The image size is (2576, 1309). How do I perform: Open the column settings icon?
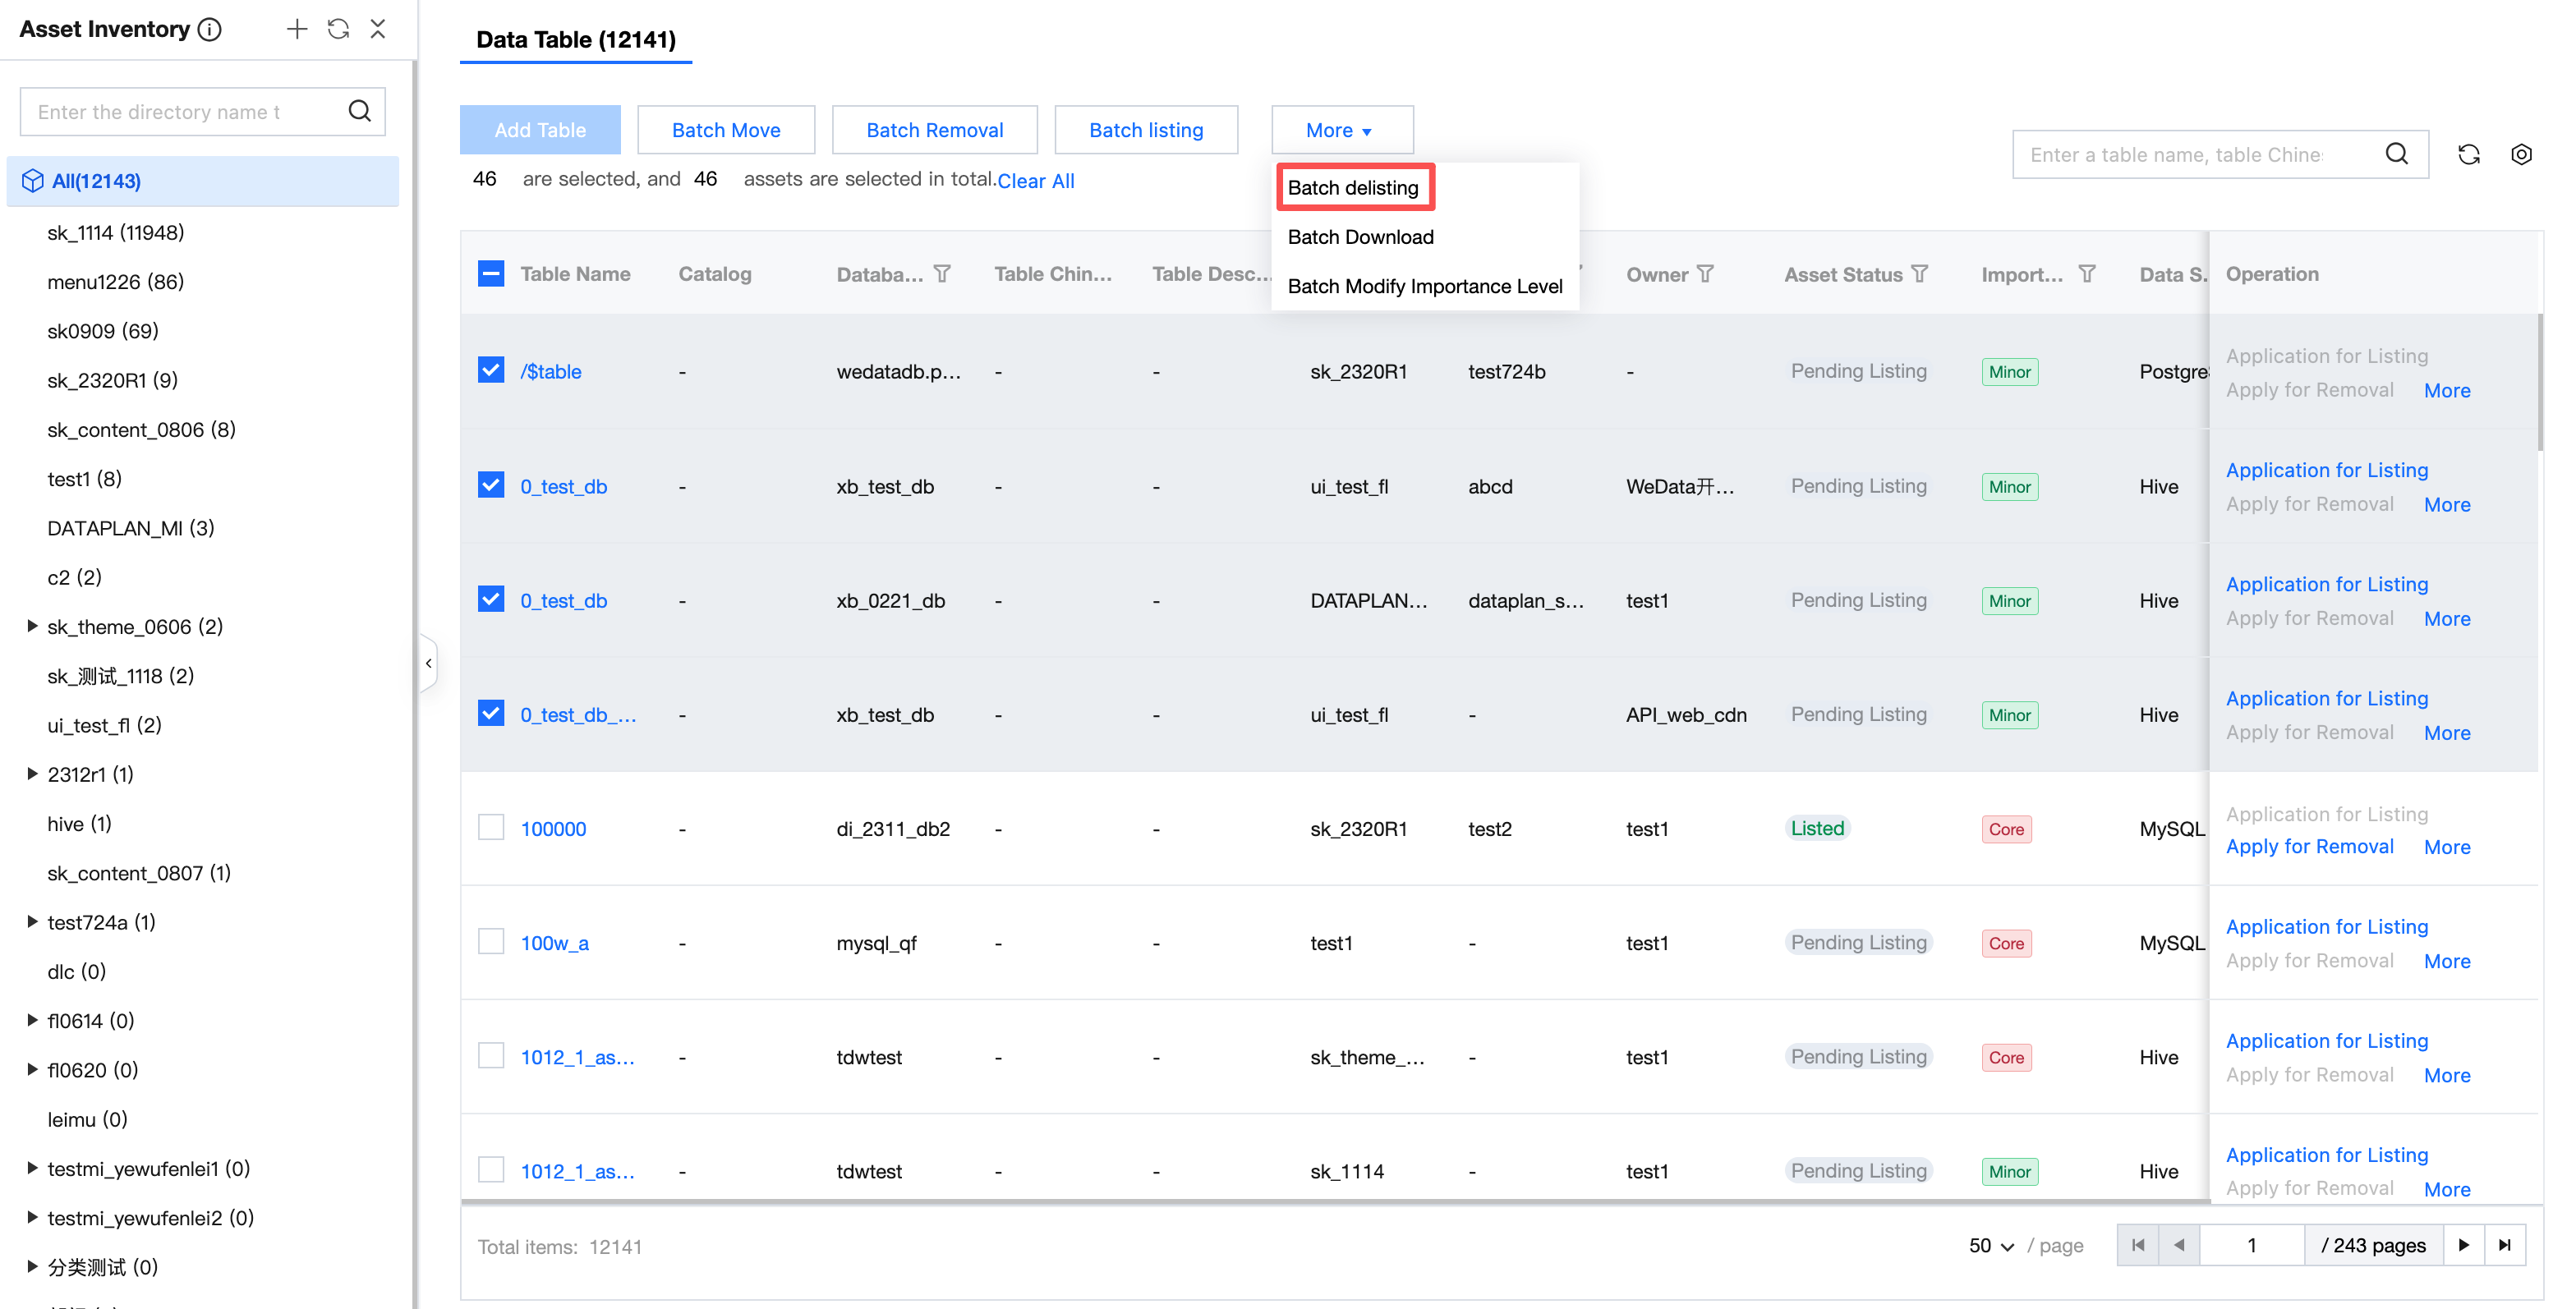coord(2521,154)
